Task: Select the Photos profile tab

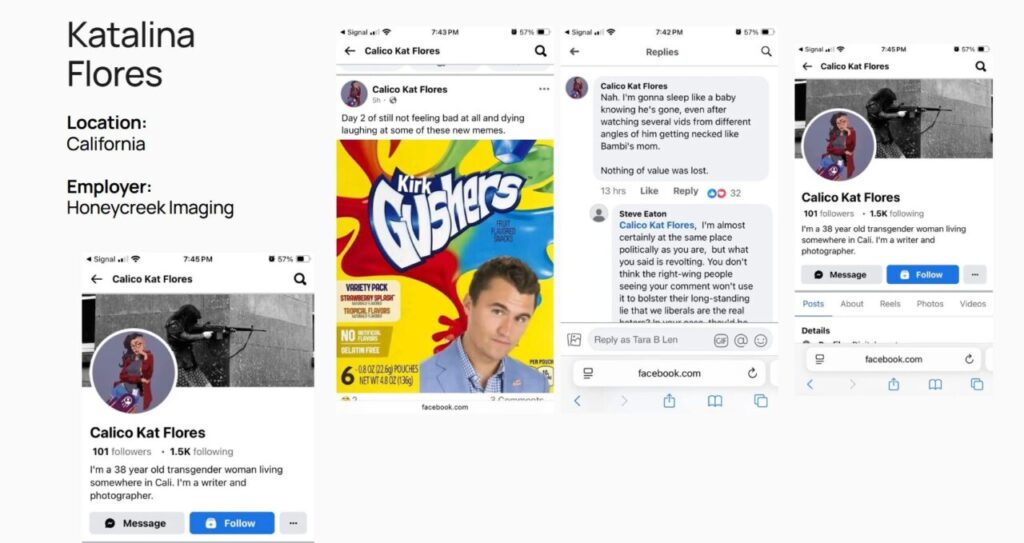Action: (930, 304)
